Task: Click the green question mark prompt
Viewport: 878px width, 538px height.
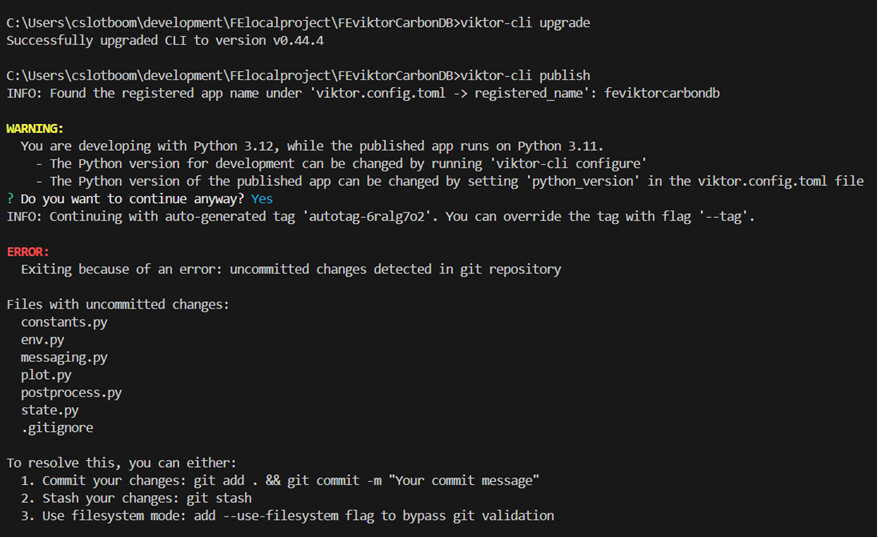Action: coord(10,199)
